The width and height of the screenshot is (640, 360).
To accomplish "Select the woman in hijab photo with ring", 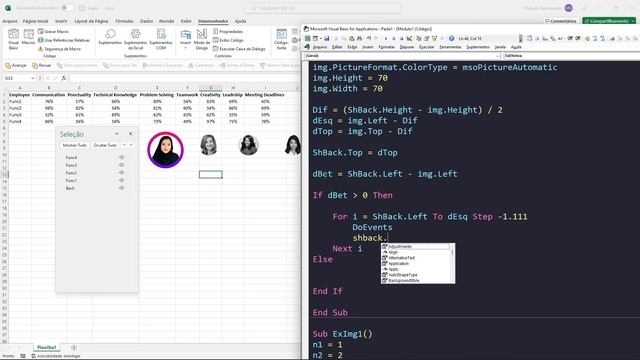I will (165, 150).
